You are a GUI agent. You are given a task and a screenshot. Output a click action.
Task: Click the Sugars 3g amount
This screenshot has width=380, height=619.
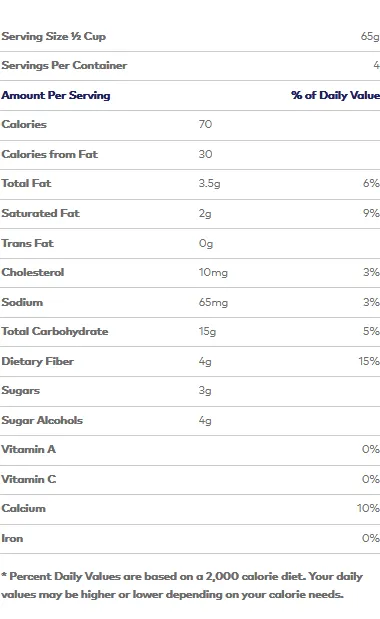(205, 391)
